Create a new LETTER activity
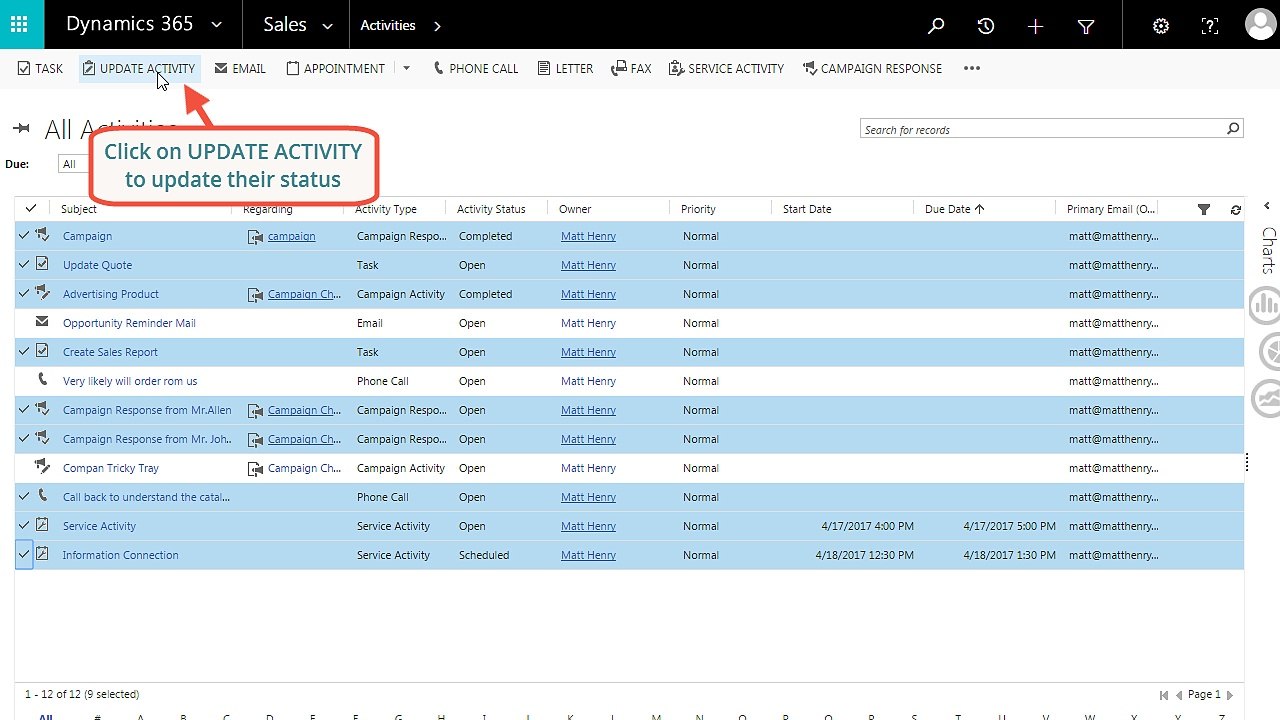The image size is (1280, 720). pos(565,69)
